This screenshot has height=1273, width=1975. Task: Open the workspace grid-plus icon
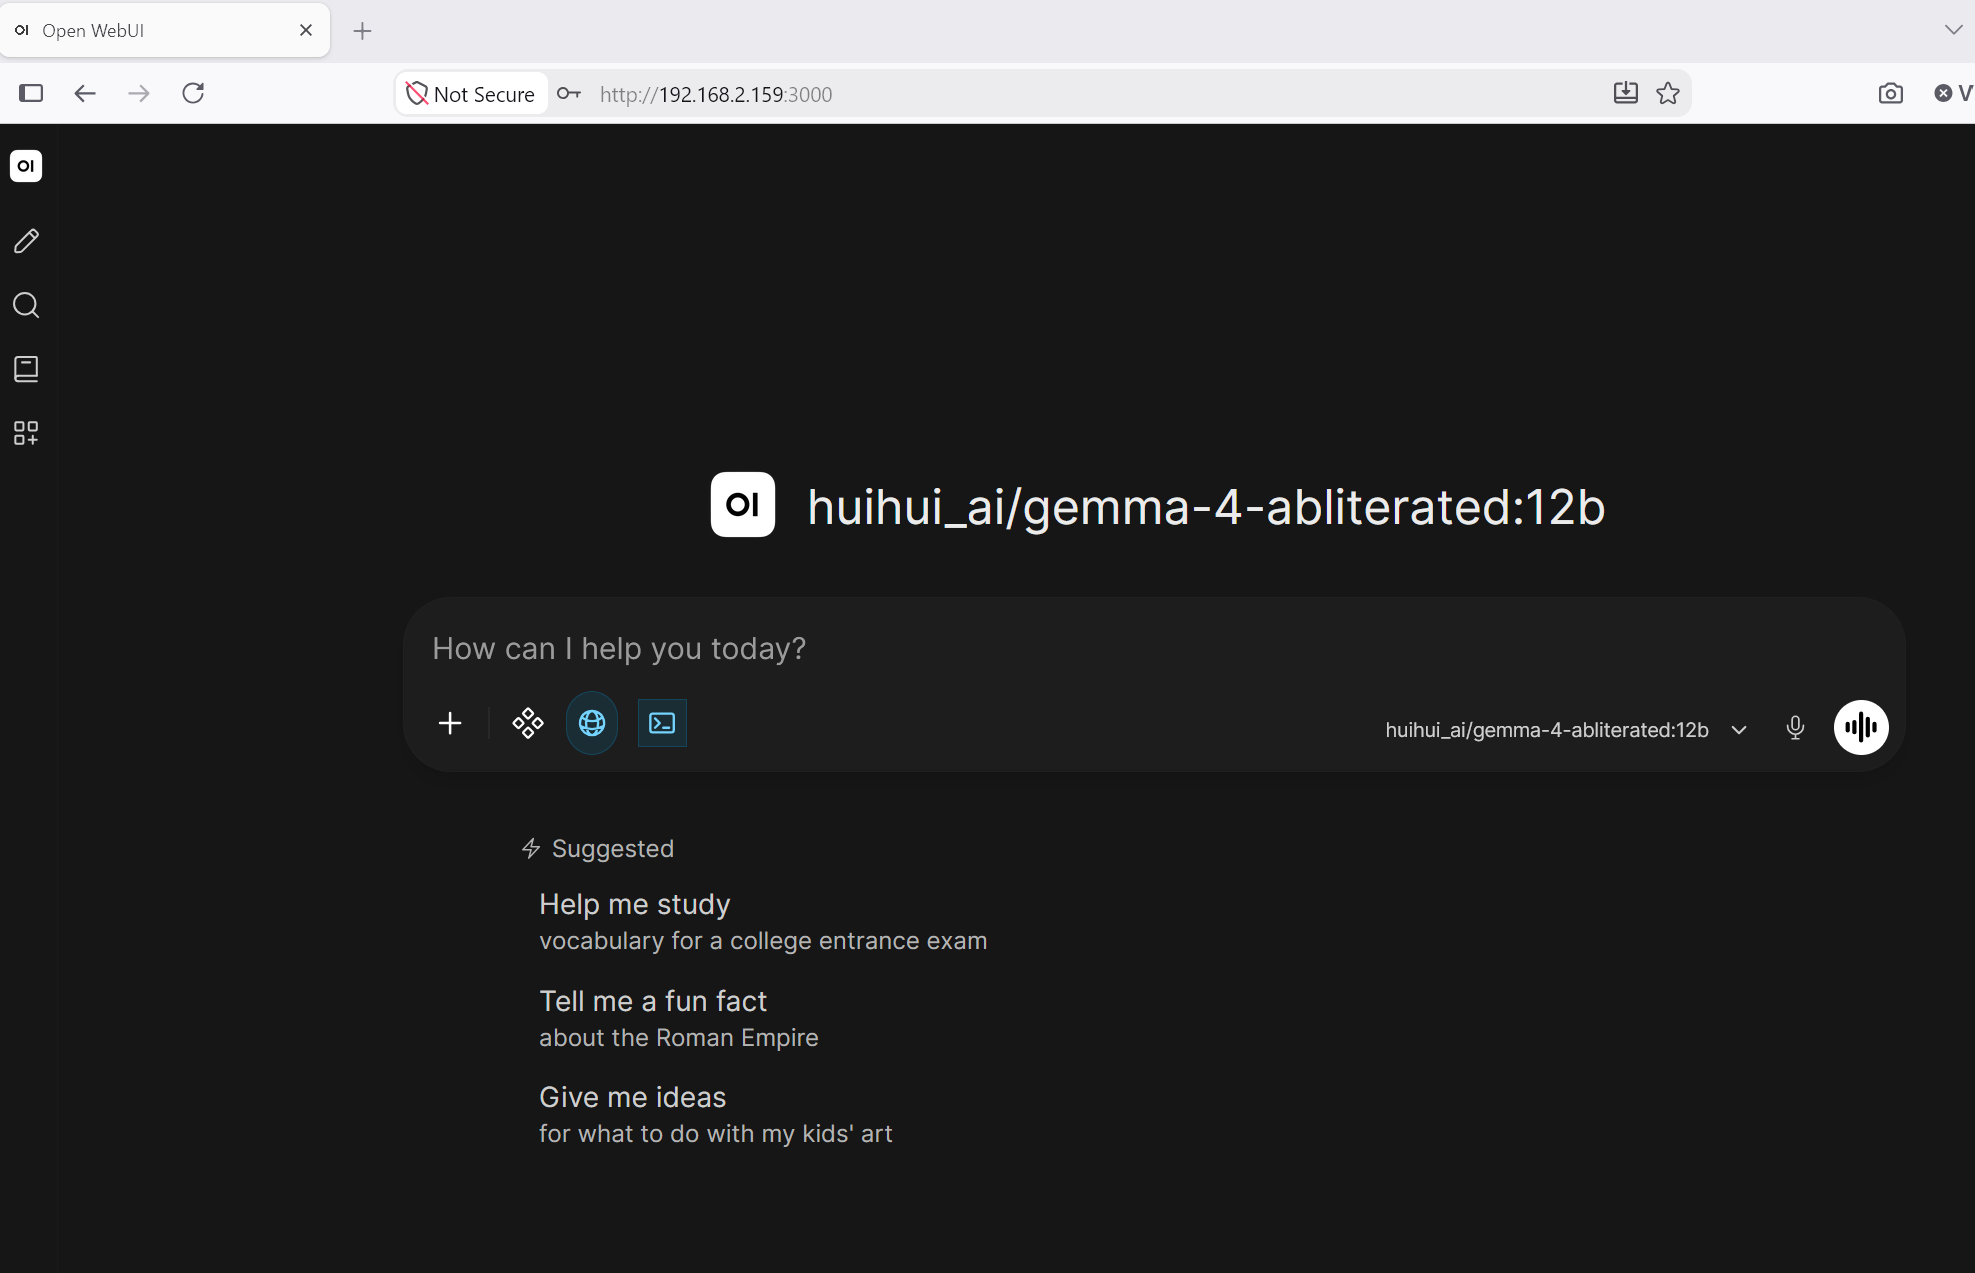tap(26, 433)
